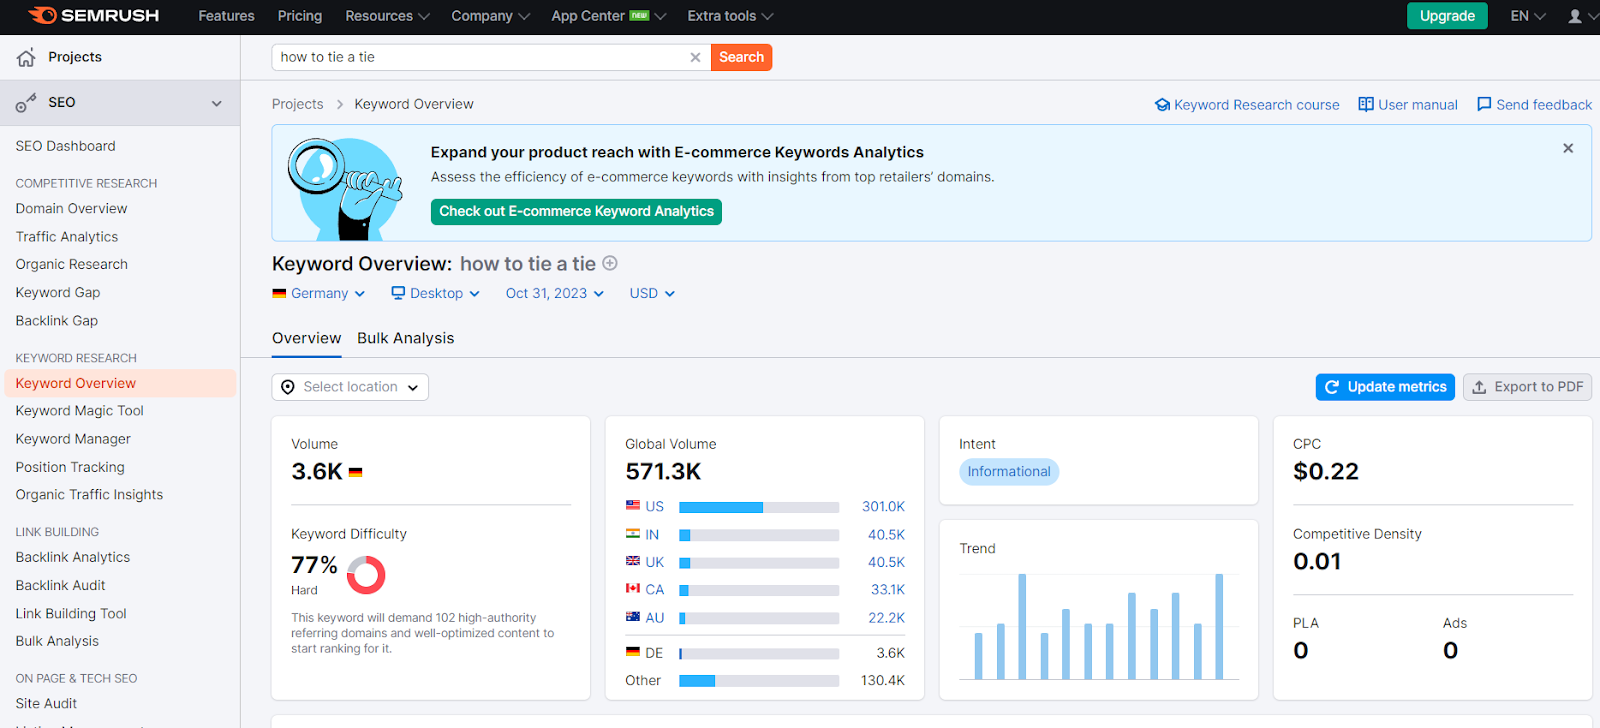Click the Other volume bar

point(759,681)
